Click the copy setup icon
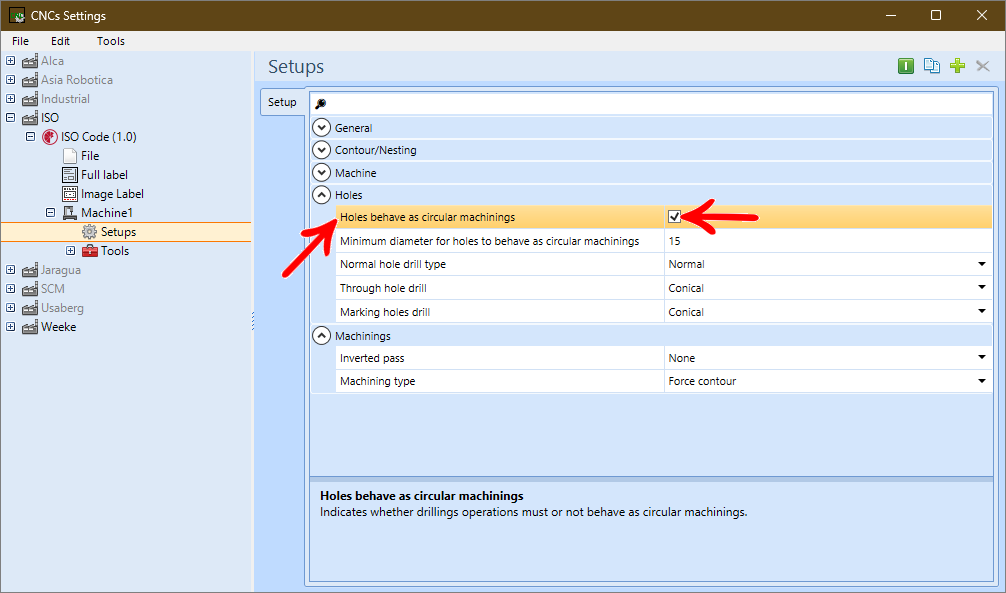 [x=932, y=66]
